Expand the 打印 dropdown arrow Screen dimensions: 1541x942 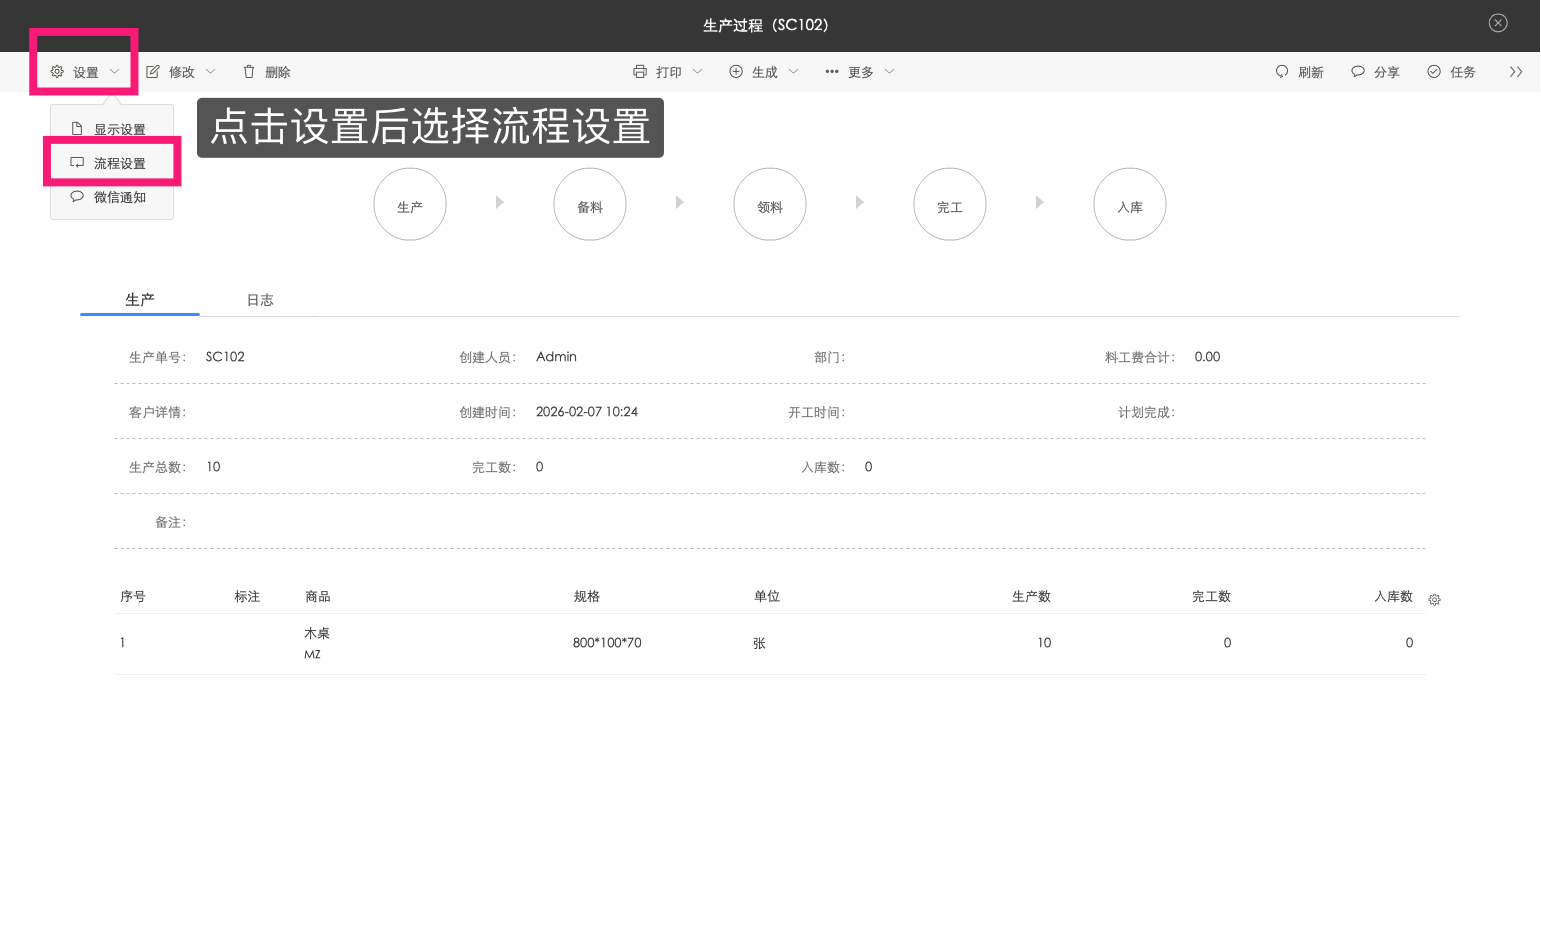coord(699,71)
